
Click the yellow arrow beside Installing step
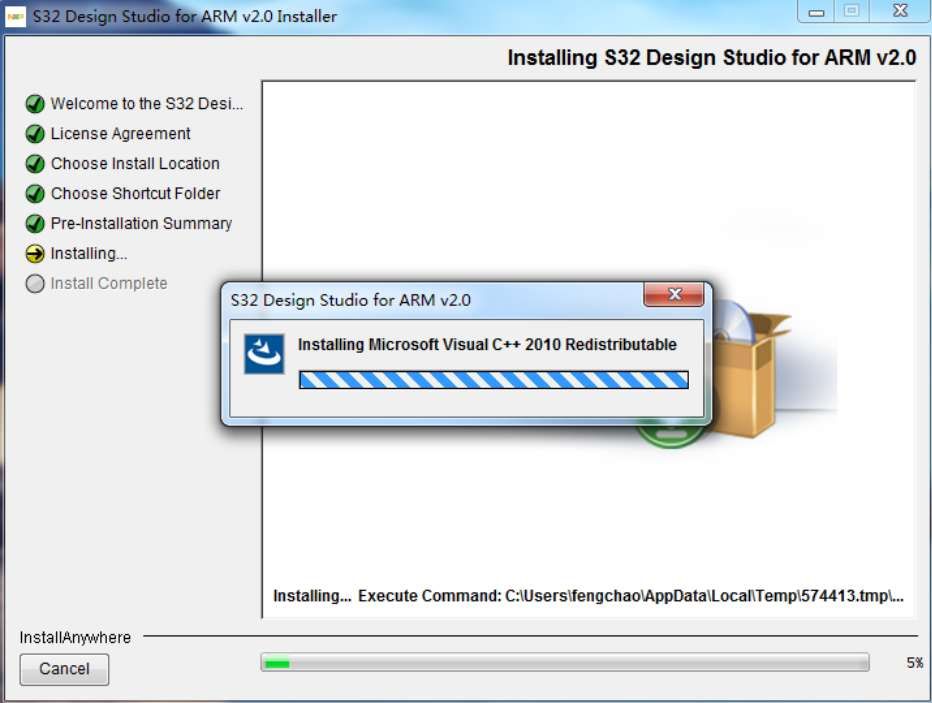[34, 253]
